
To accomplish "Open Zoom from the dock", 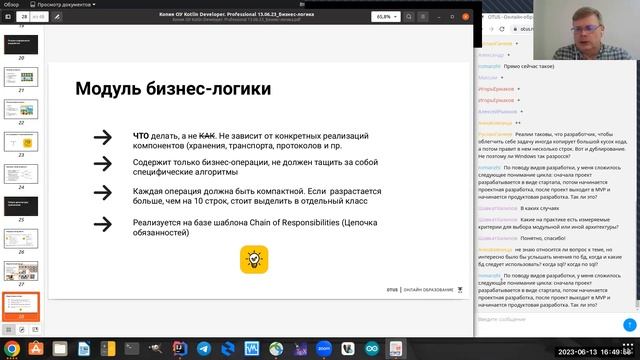I will pyautogui.click(x=324, y=349).
